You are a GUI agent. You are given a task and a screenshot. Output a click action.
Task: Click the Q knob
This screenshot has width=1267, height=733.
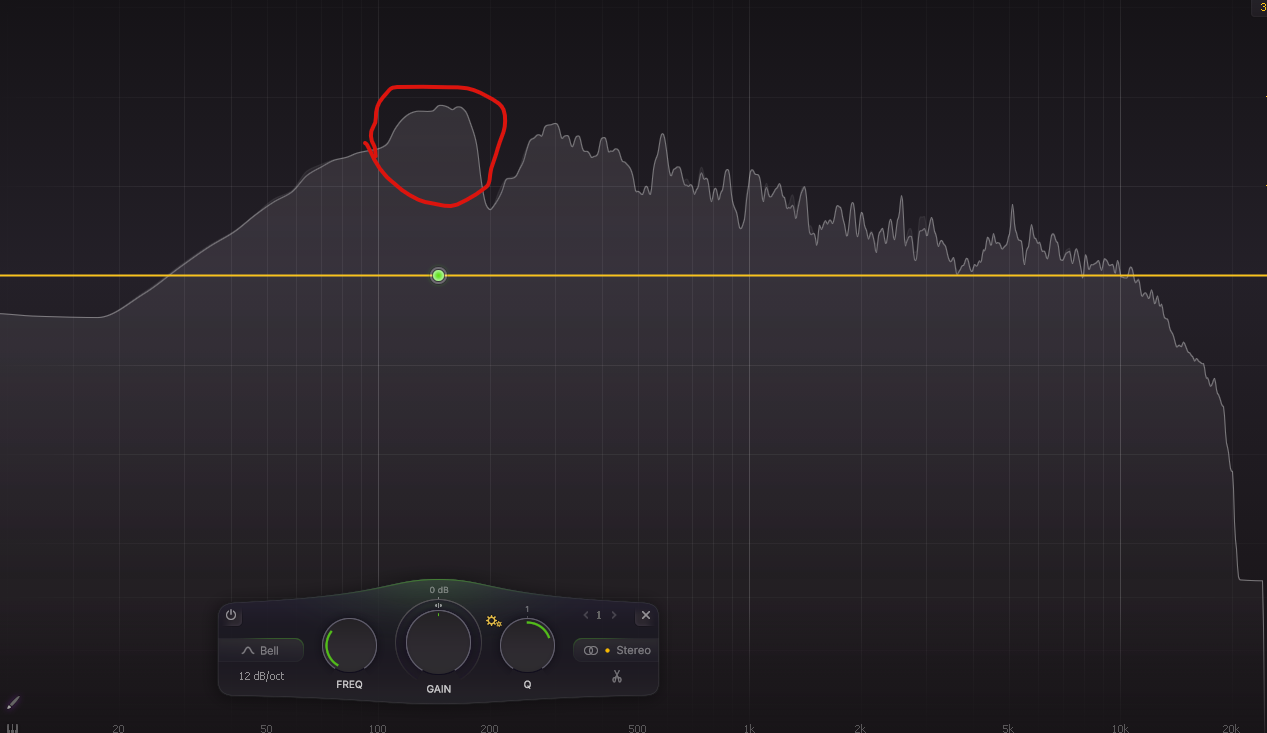click(527, 646)
